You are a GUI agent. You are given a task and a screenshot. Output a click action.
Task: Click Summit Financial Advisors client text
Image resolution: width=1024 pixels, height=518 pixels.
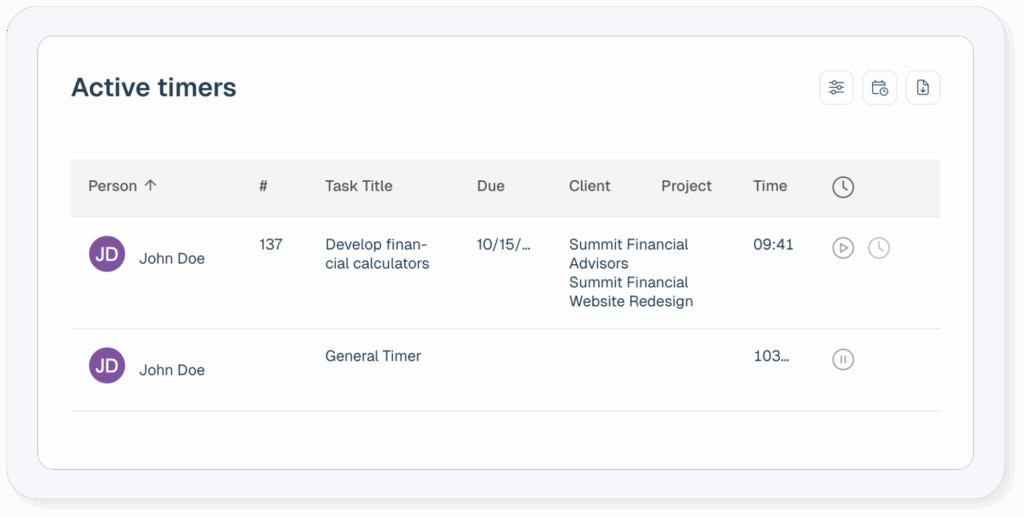628,254
